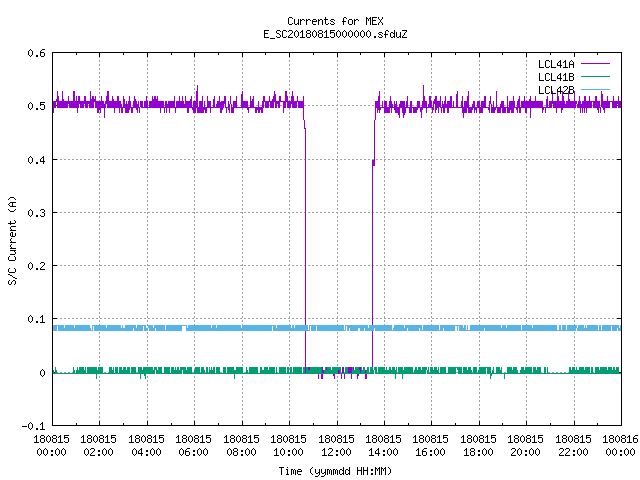The width and height of the screenshot is (640, 480).
Task: Click the y-axis label 'S/C Current (A)'
Action: tap(13, 240)
